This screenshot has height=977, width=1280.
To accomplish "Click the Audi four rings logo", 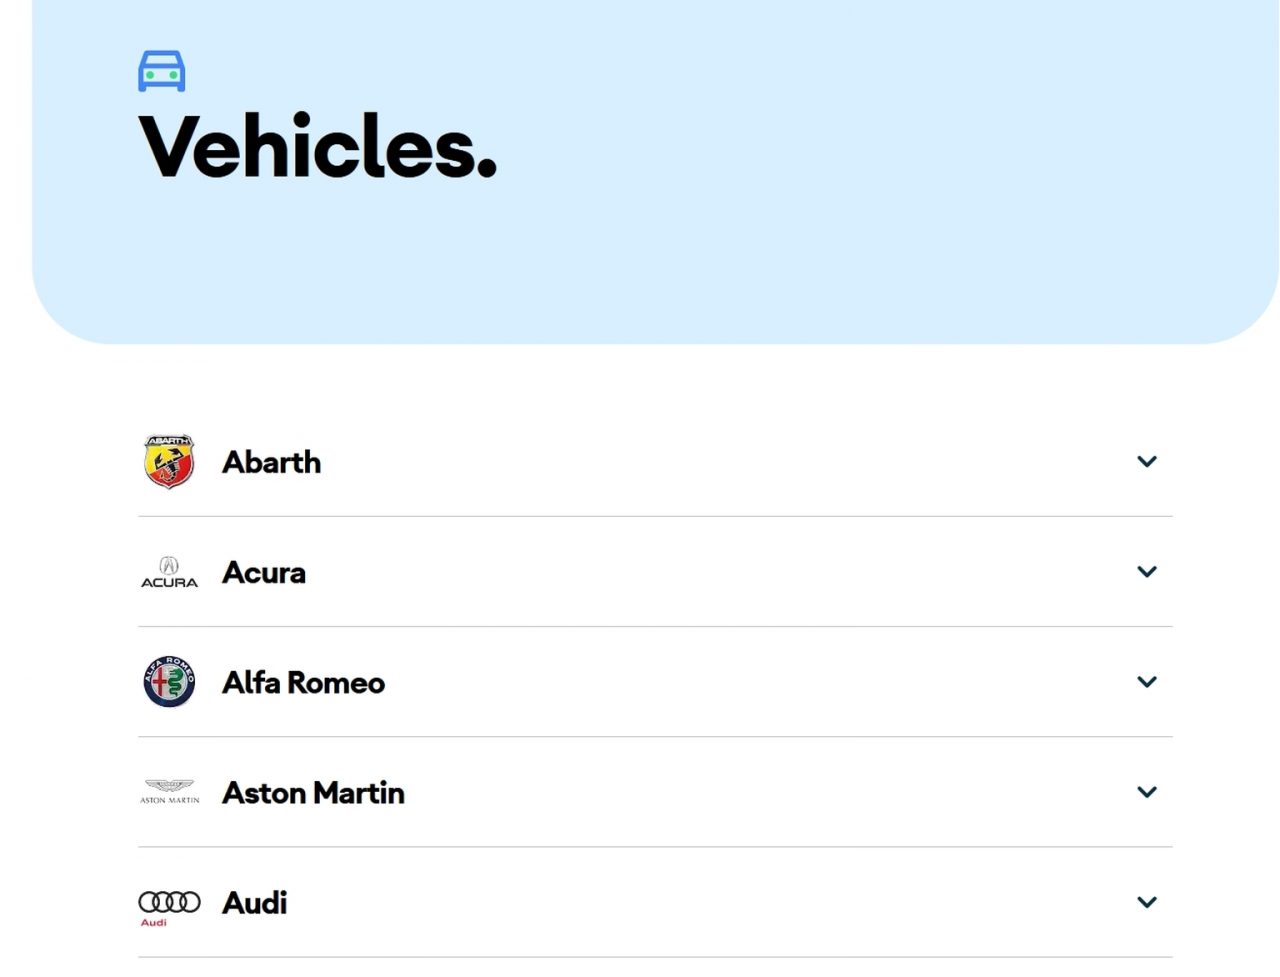I will (169, 903).
